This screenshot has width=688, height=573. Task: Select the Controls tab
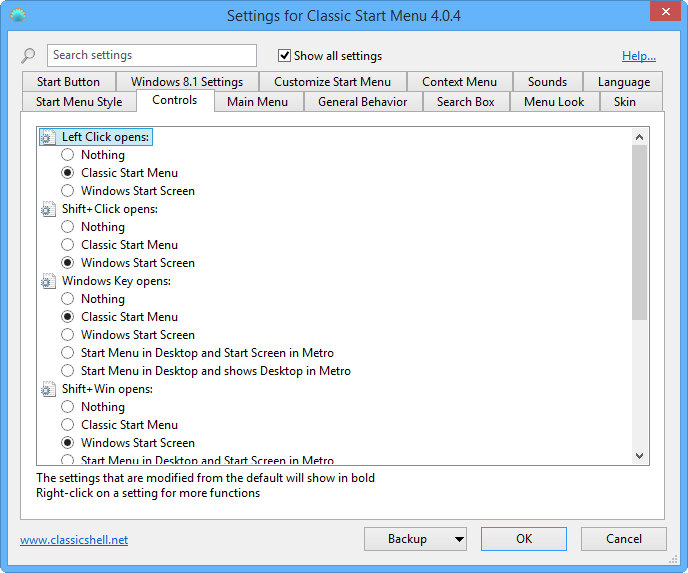coord(175,100)
